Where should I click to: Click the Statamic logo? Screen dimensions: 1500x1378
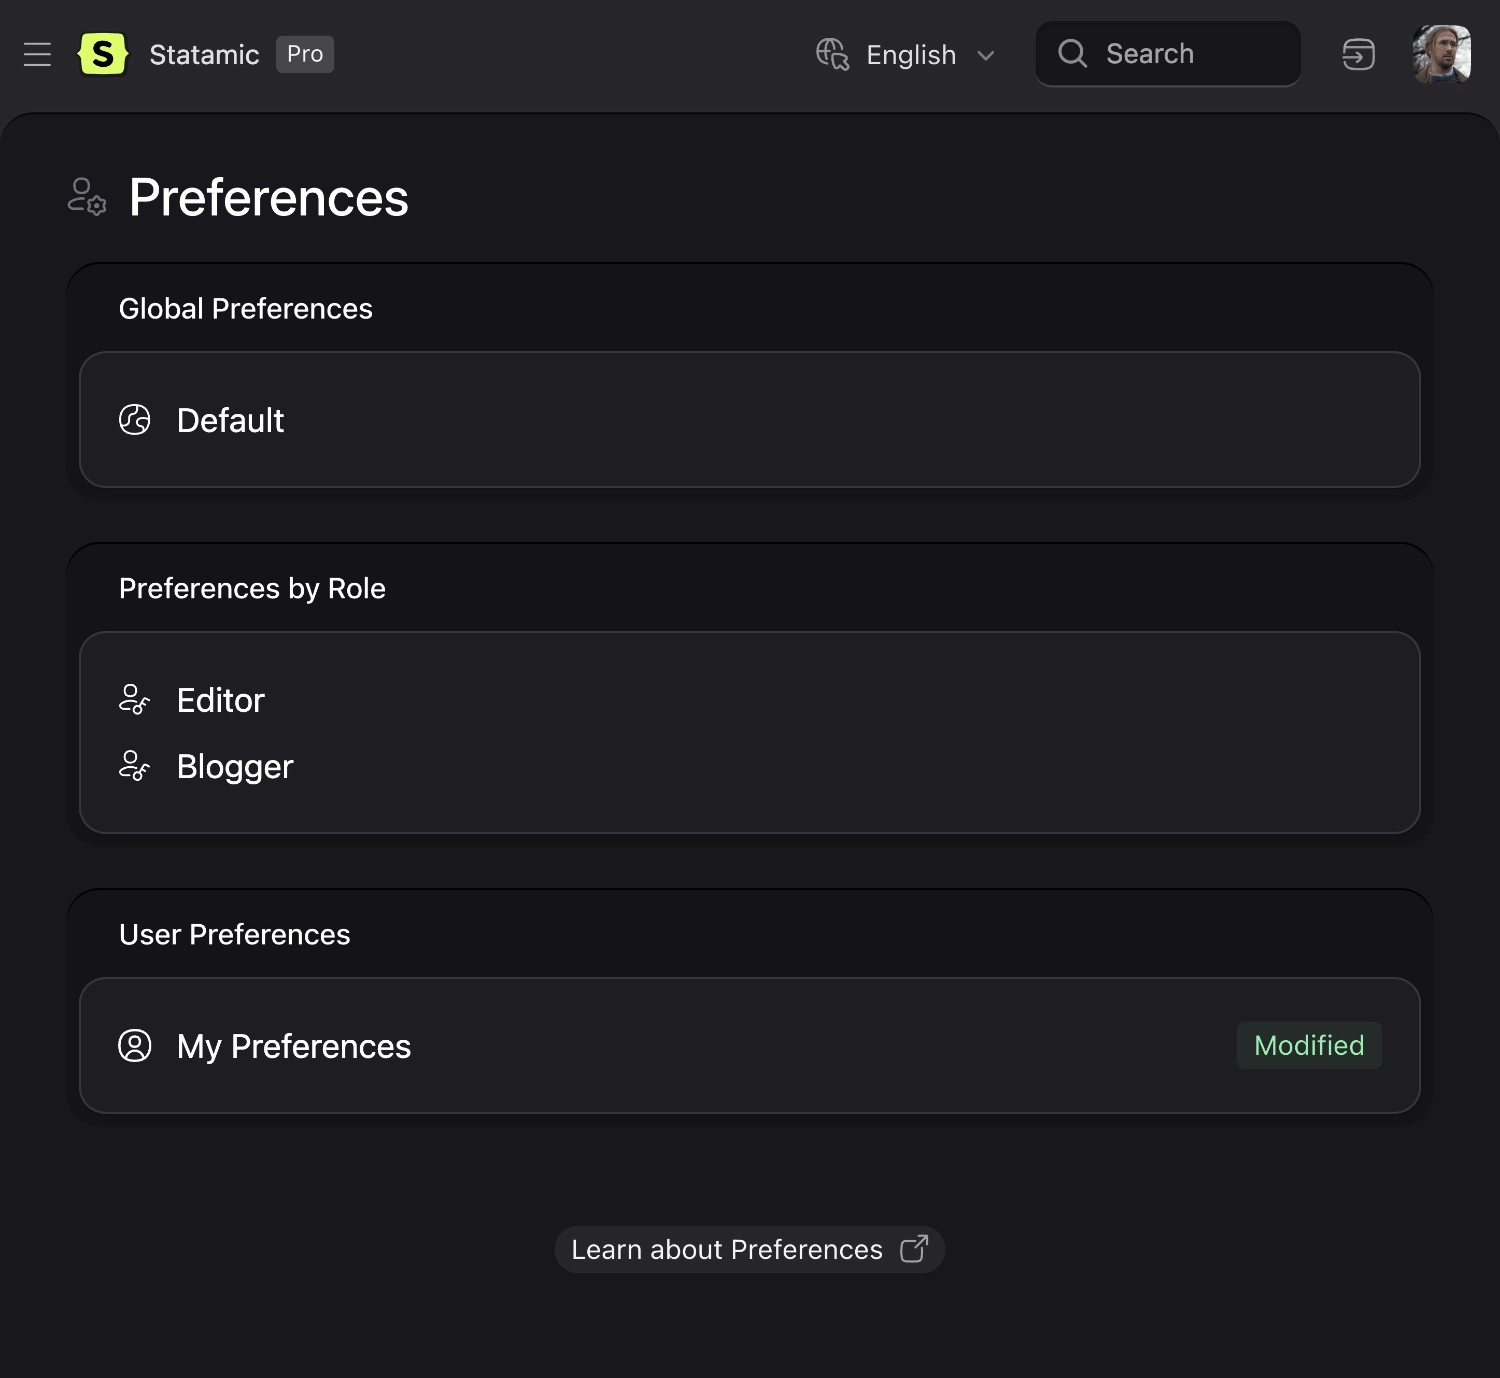pos(103,54)
